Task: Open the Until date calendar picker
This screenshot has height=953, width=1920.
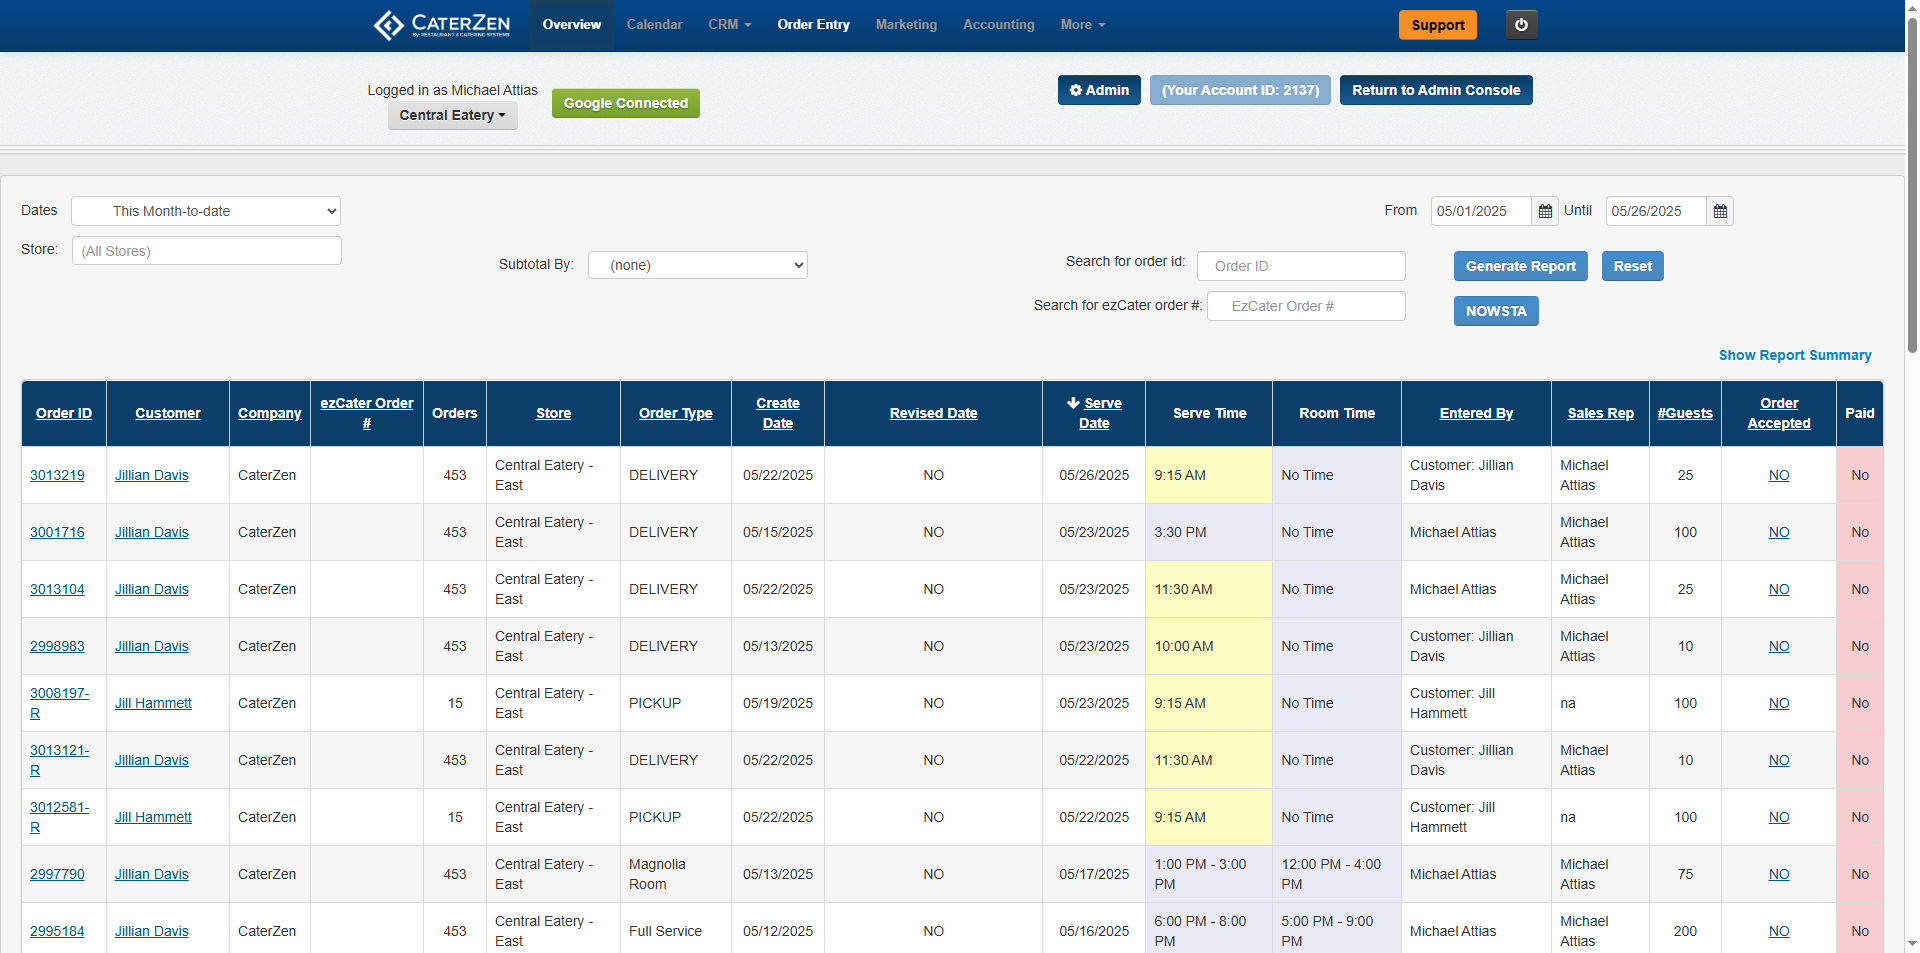Action: pyautogui.click(x=1720, y=211)
